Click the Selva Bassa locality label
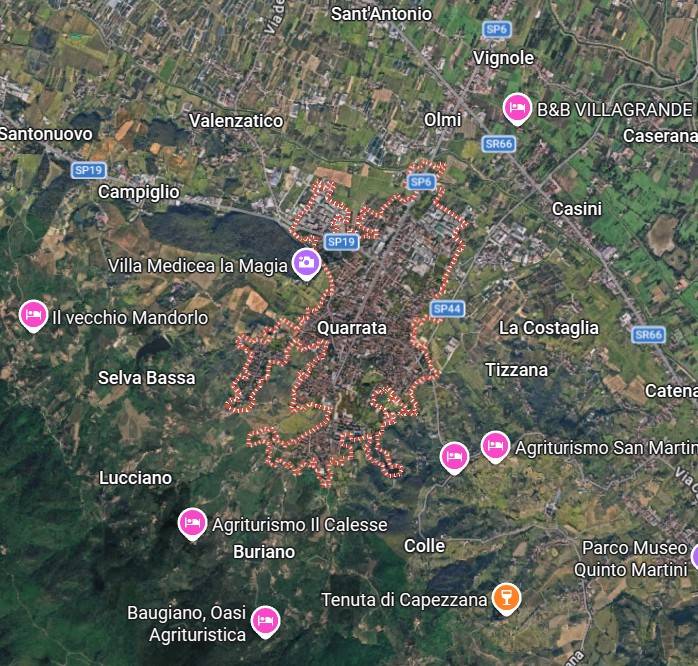The width and height of the screenshot is (698, 666). [x=146, y=378]
